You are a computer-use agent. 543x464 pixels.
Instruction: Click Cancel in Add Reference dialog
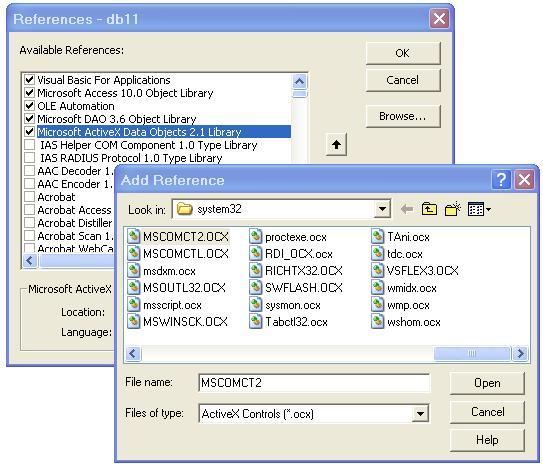coord(487,412)
